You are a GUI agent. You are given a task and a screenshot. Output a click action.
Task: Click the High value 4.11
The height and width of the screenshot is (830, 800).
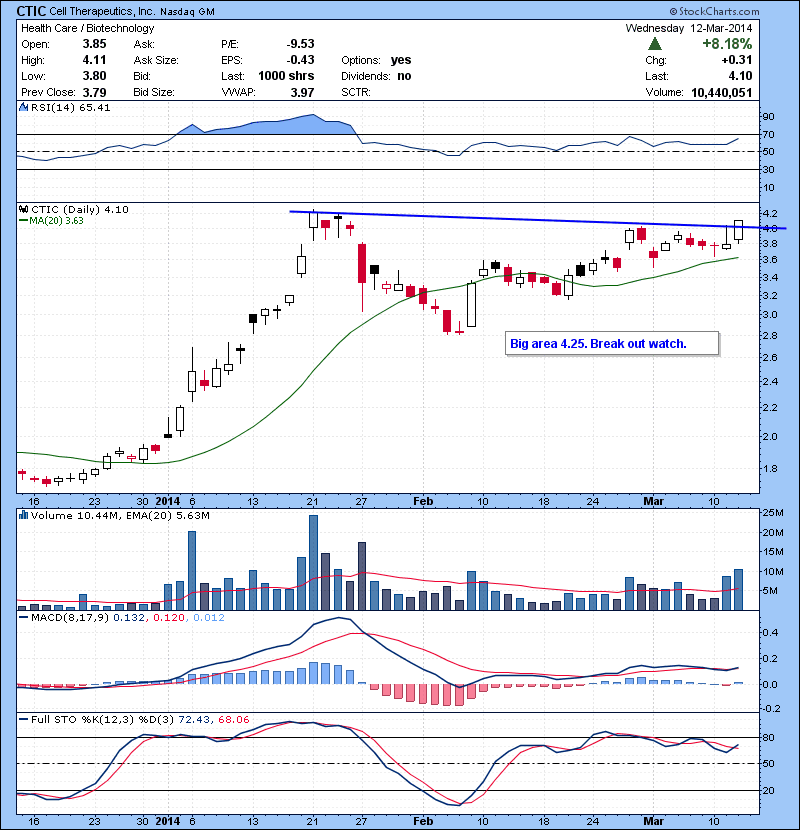(x=94, y=60)
